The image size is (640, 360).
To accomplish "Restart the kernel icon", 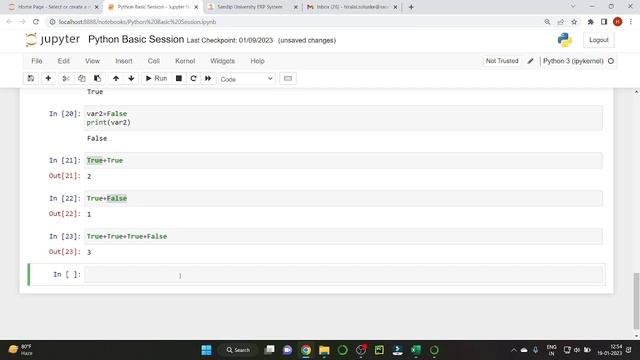I will (193, 78).
